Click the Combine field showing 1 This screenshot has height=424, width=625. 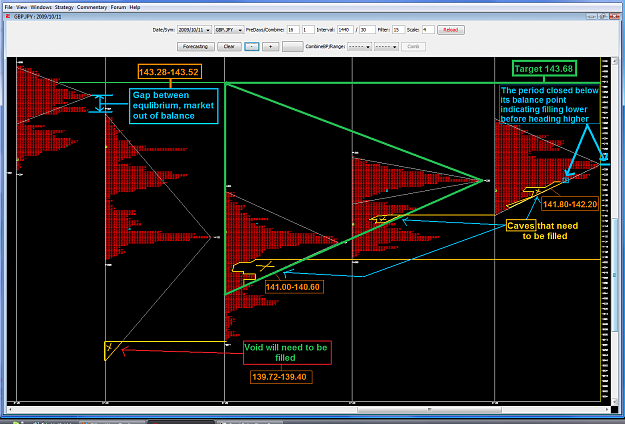click(308, 30)
